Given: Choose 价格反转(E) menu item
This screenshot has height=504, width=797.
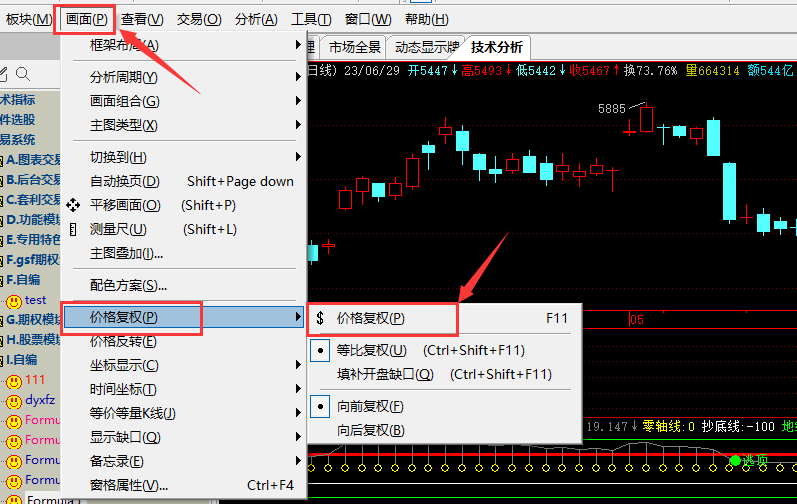Looking at the screenshot, I should tap(184, 341).
